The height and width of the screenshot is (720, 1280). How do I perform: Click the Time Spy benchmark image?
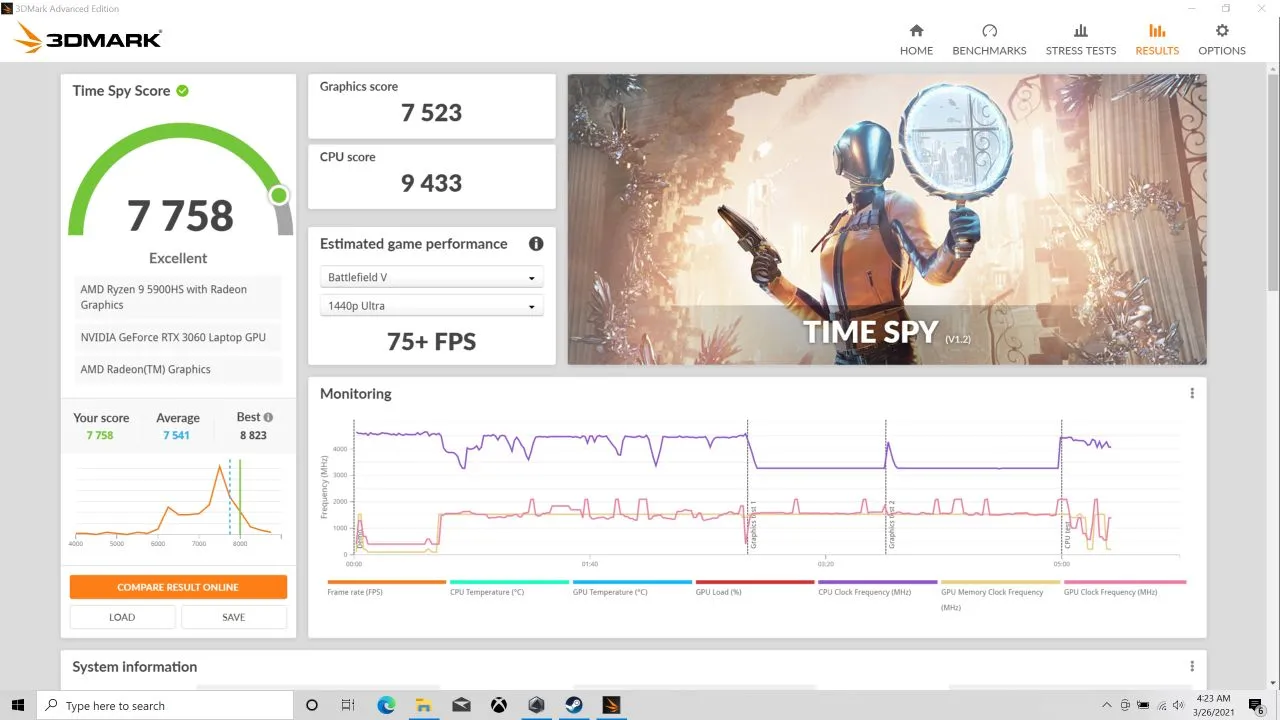click(887, 219)
